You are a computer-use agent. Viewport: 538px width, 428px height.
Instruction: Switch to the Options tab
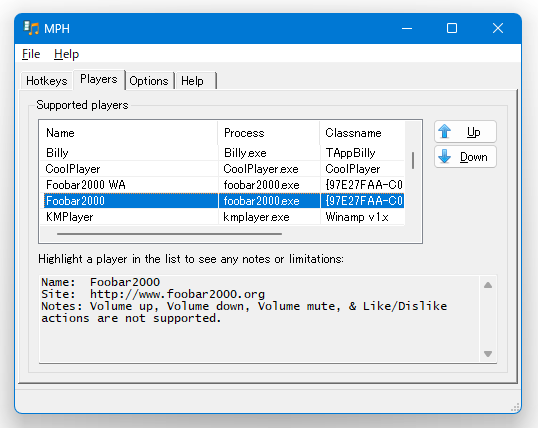click(149, 81)
